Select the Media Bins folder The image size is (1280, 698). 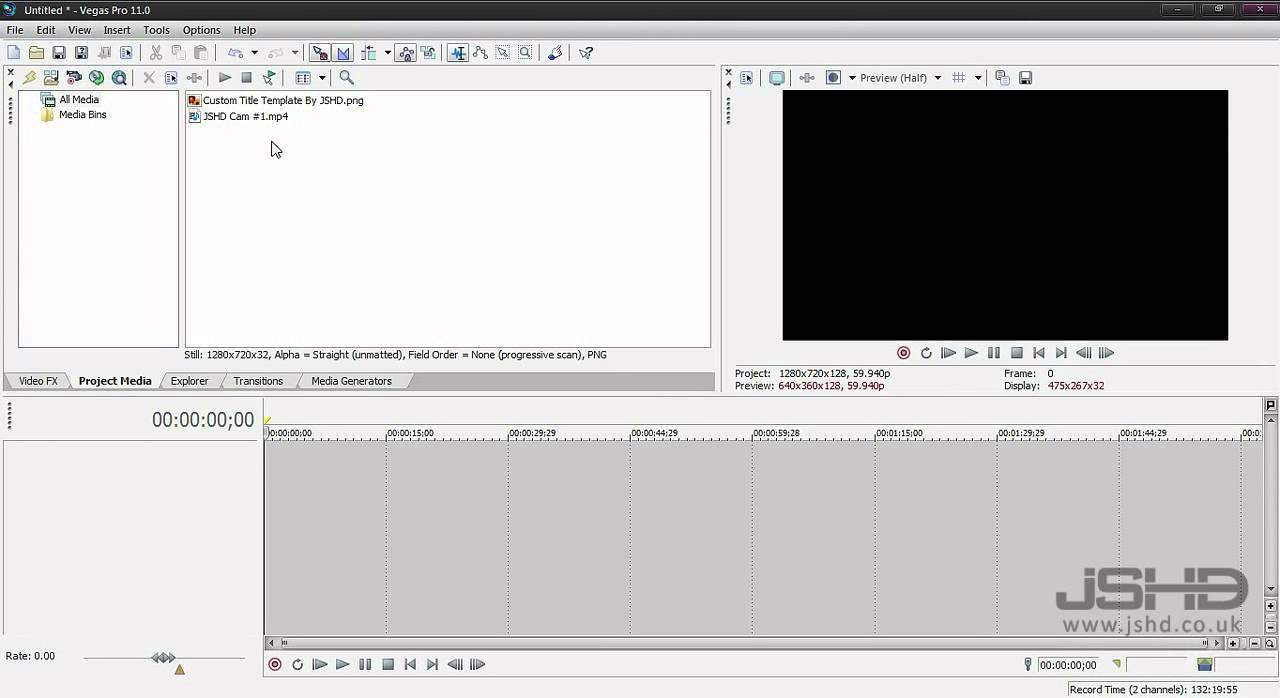point(82,114)
